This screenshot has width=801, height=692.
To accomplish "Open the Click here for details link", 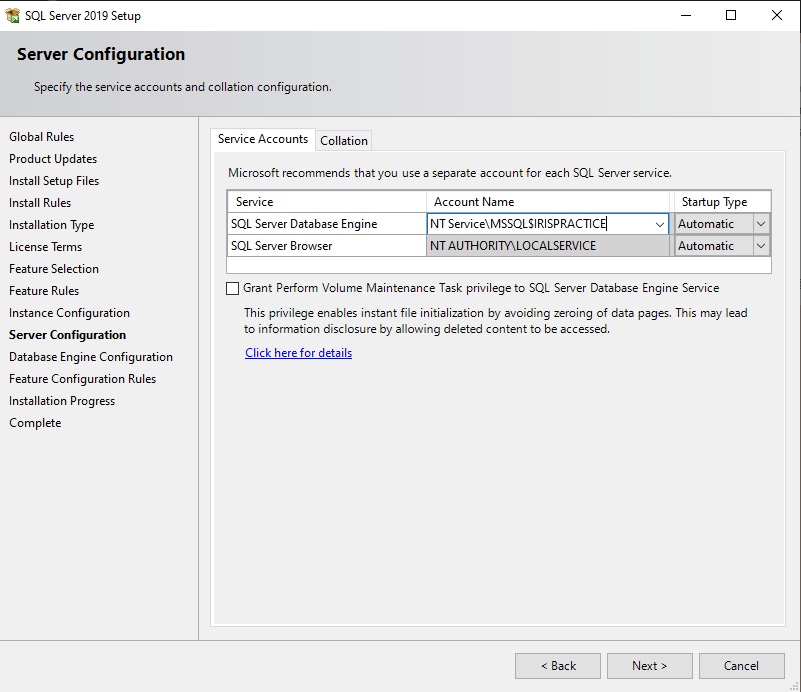I will [298, 353].
